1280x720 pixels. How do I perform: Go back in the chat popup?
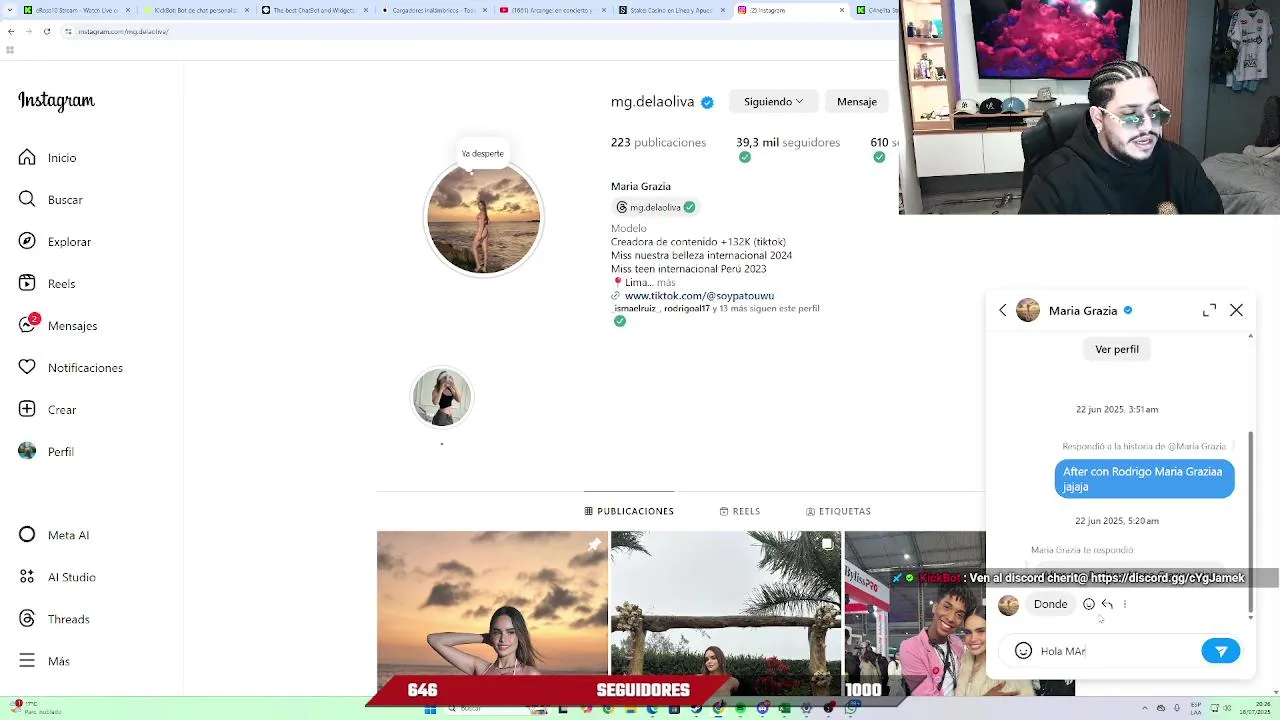[x=1003, y=311]
